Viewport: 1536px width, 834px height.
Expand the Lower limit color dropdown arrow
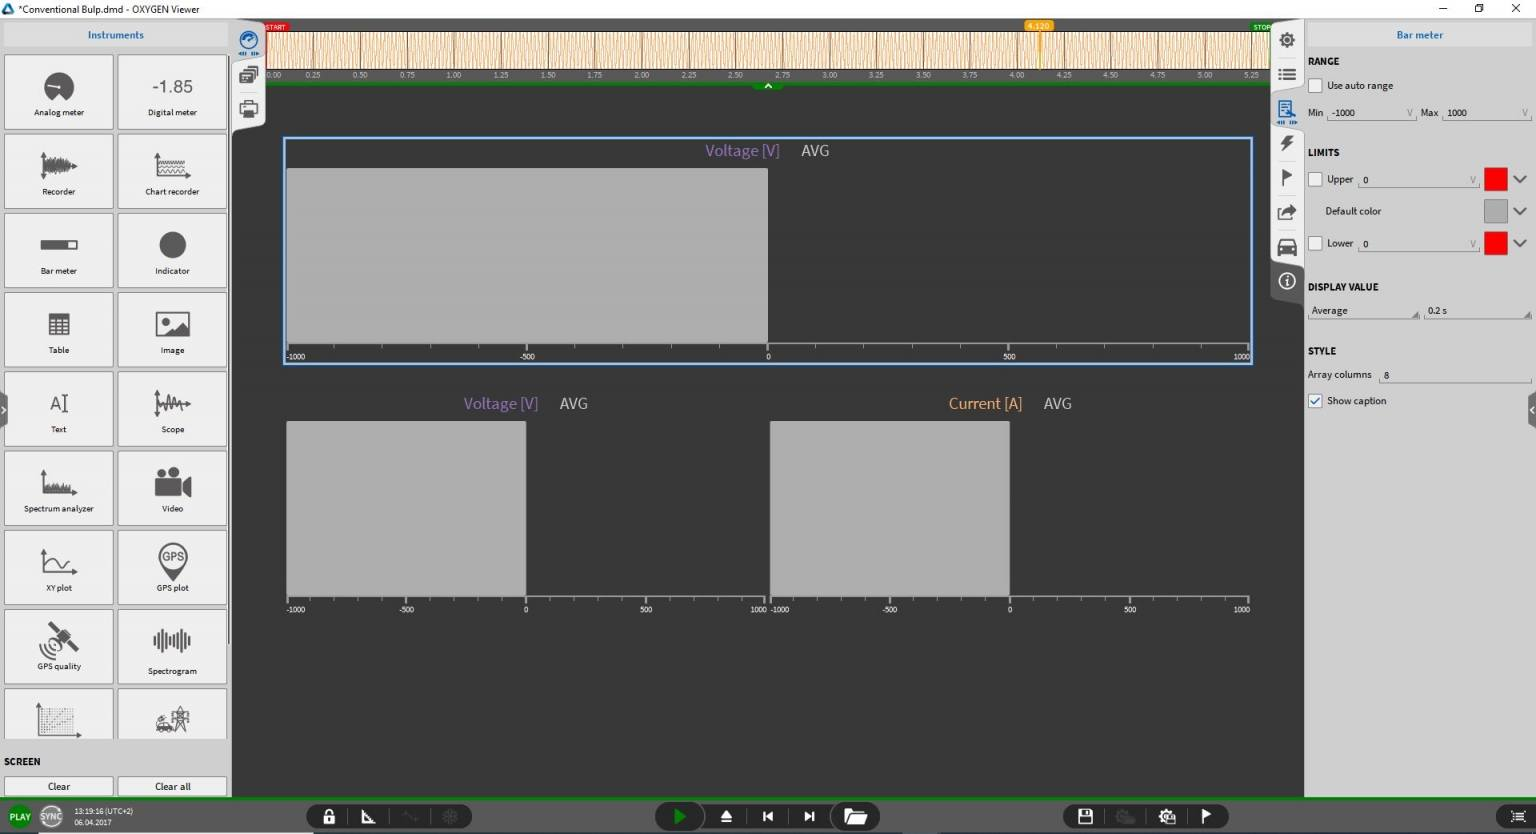(1520, 243)
